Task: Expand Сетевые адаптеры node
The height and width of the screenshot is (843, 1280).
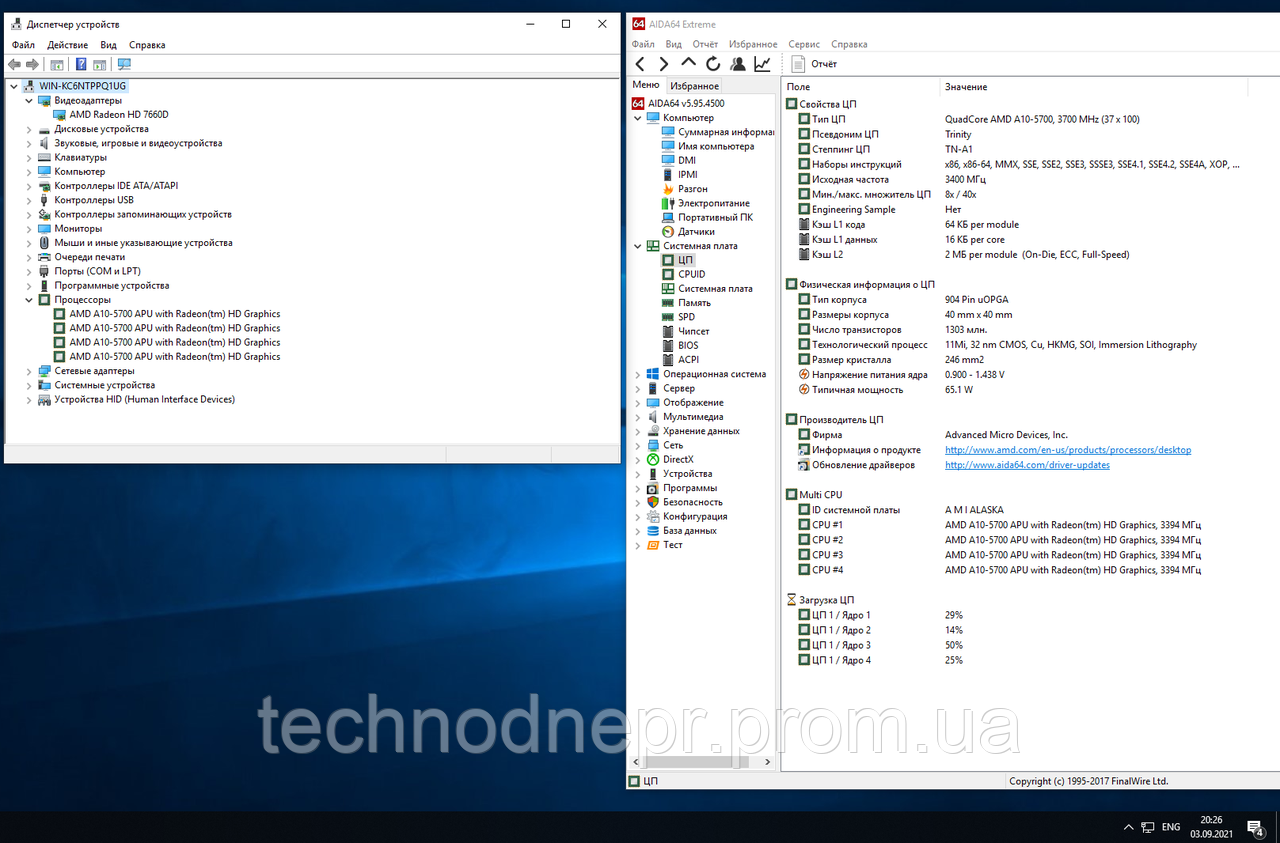Action: pos(29,370)
